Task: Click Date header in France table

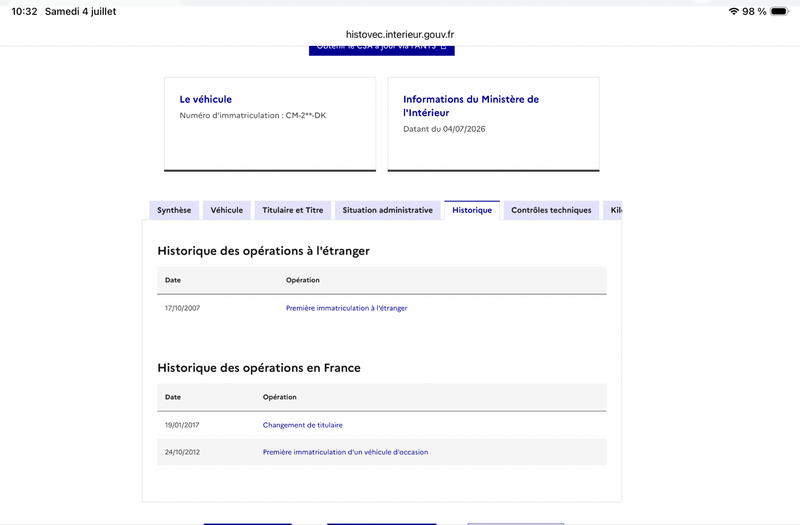Action: [x=172, y=397]
